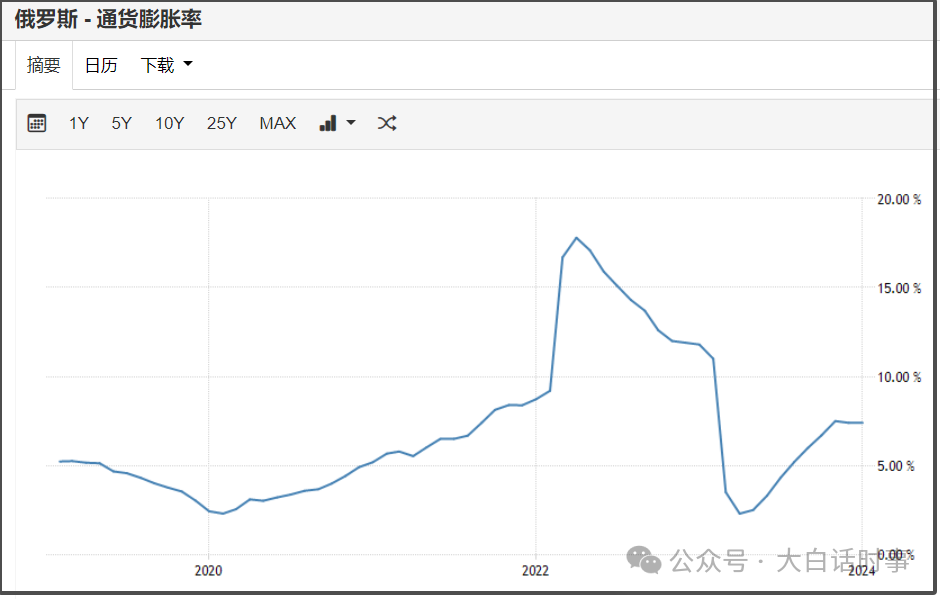This screenshot has width=940, height=599.
Task: Click the 20.00 % axis label
Action: [x=899, y=200]
